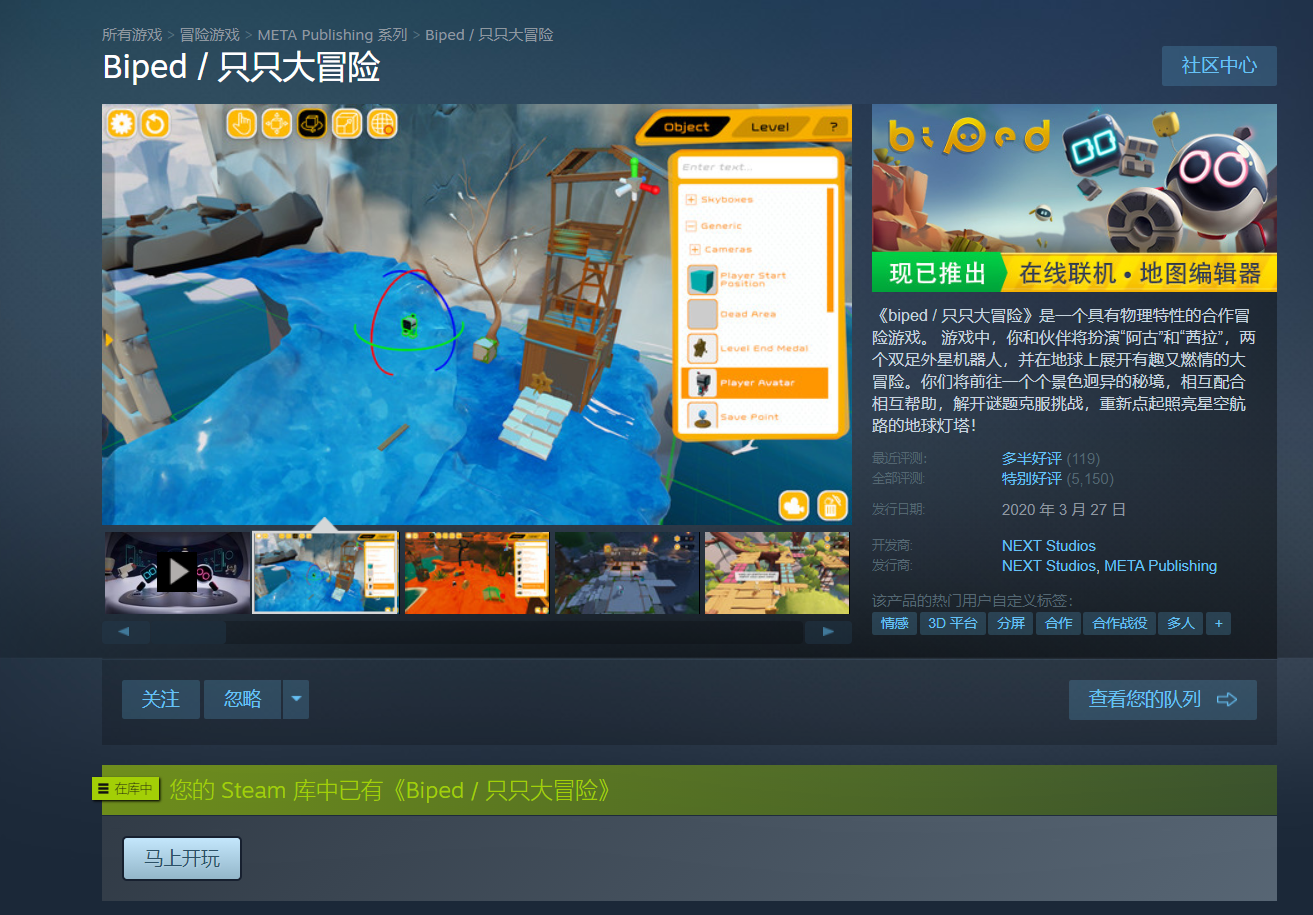Viewport: 1313px width, 915px height.
Task: Select the 合作 tag
Action: (x=1058, y=623)
